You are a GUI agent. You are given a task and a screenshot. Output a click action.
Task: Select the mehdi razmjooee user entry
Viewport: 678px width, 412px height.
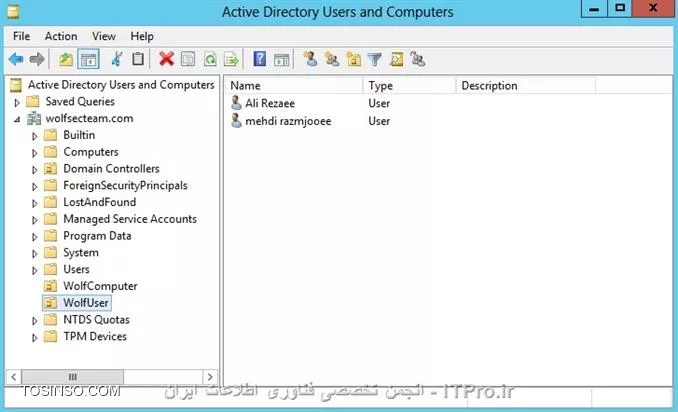click(288, 121)
